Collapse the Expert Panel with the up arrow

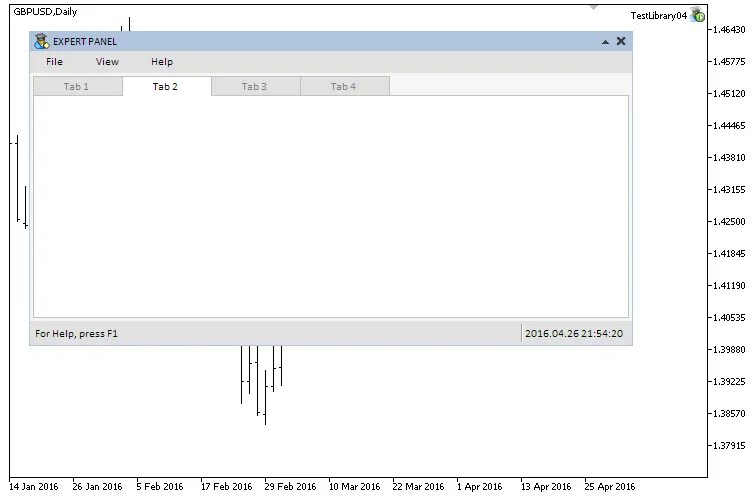click(x=606, y=42)
